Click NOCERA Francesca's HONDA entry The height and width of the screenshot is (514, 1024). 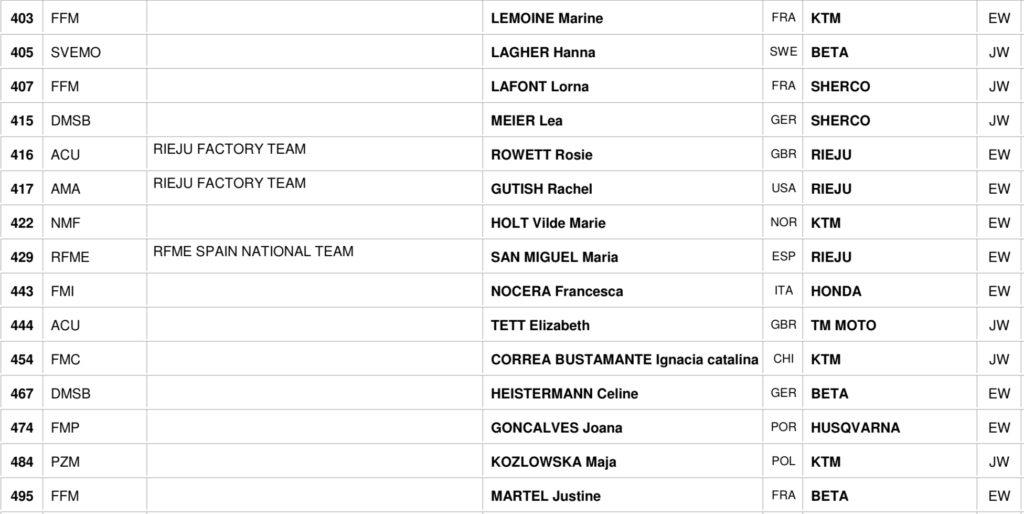(836, 291)
